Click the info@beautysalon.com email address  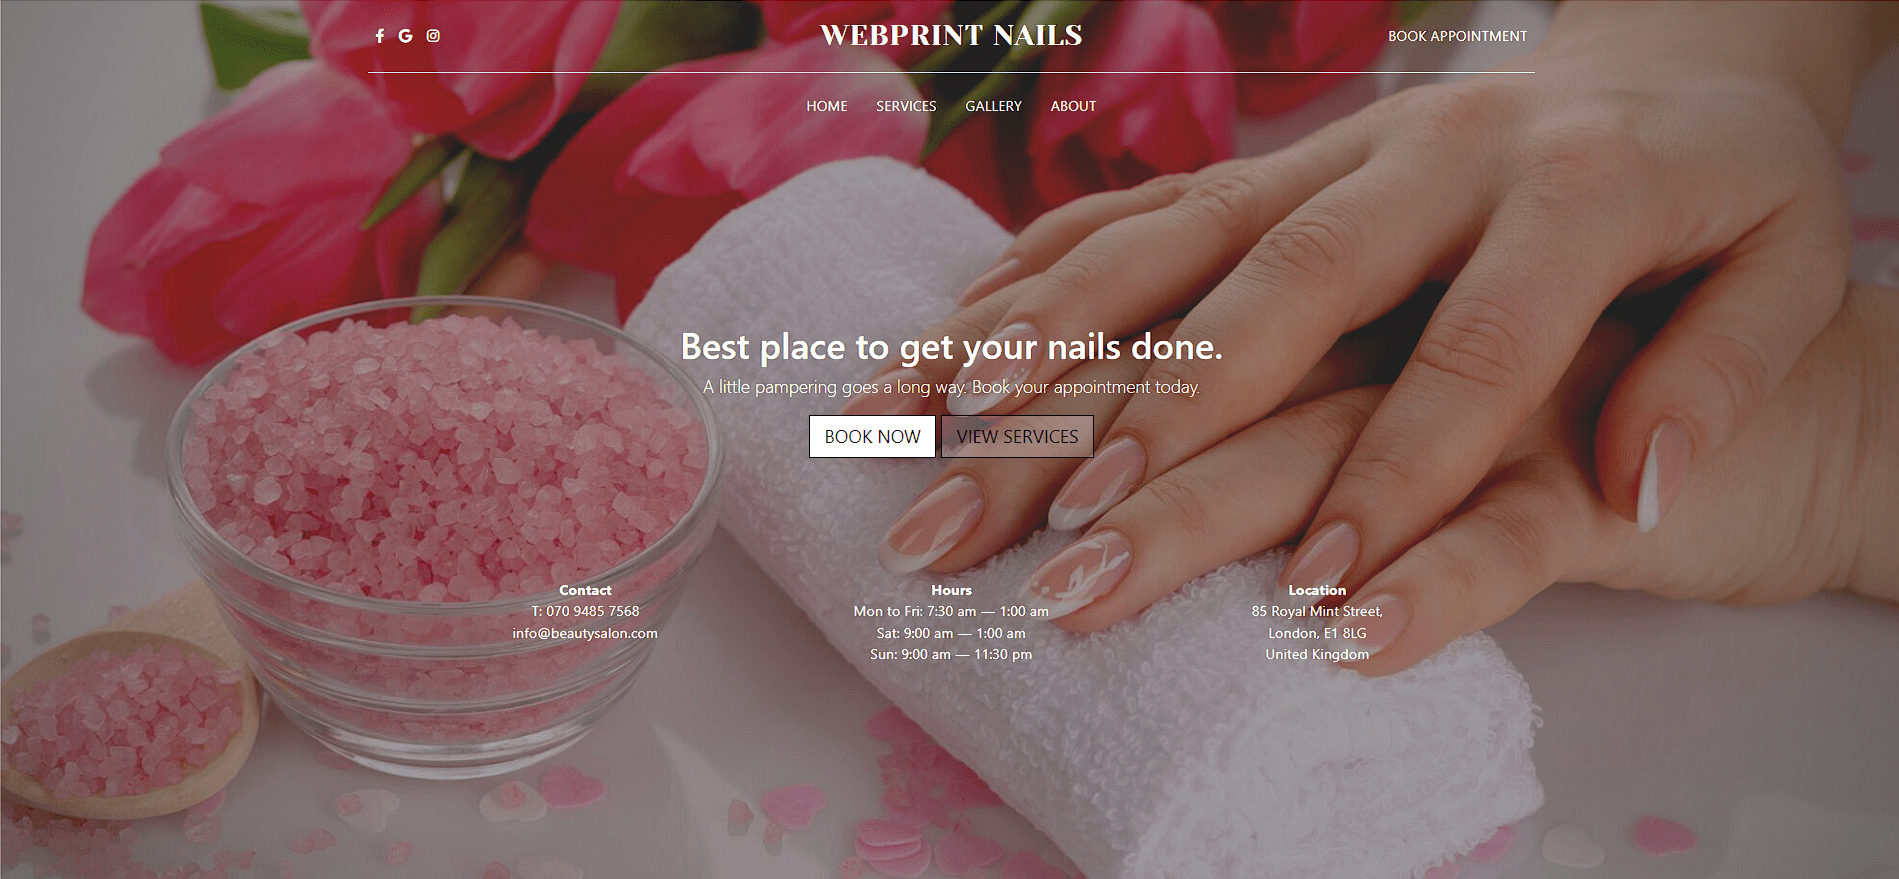tap(585, 633)
